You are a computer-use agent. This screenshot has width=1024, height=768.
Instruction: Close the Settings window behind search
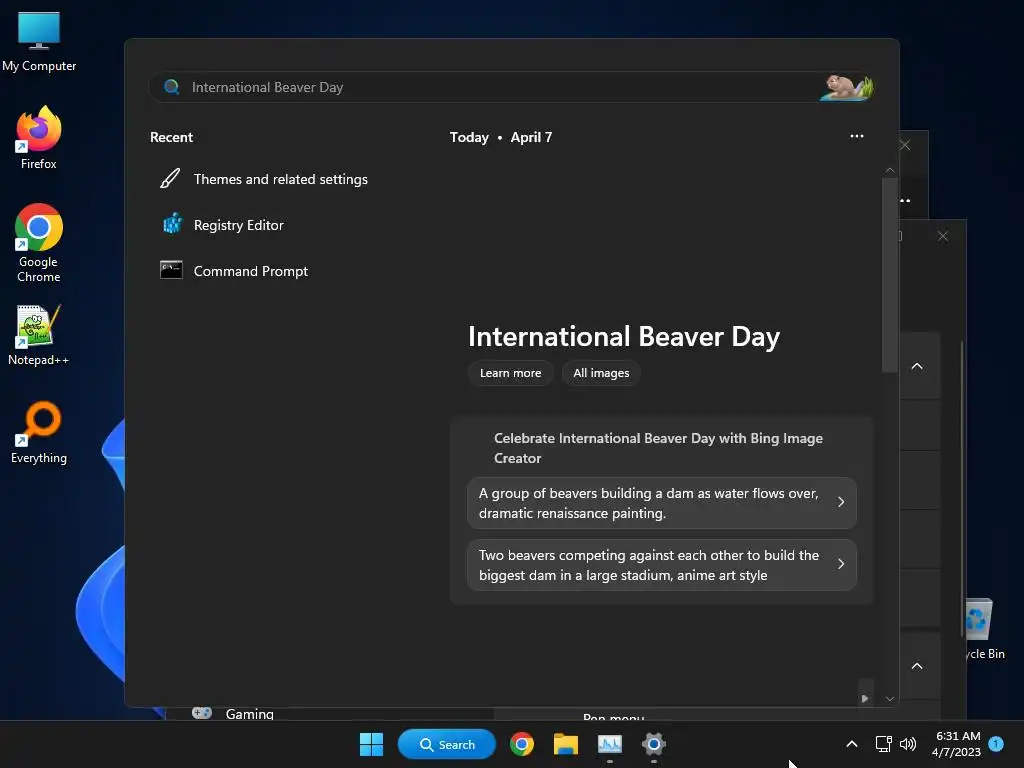[942, 235]
